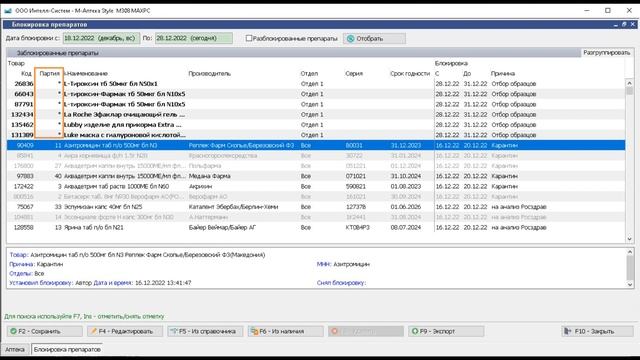Select row with code 87791

316,104
